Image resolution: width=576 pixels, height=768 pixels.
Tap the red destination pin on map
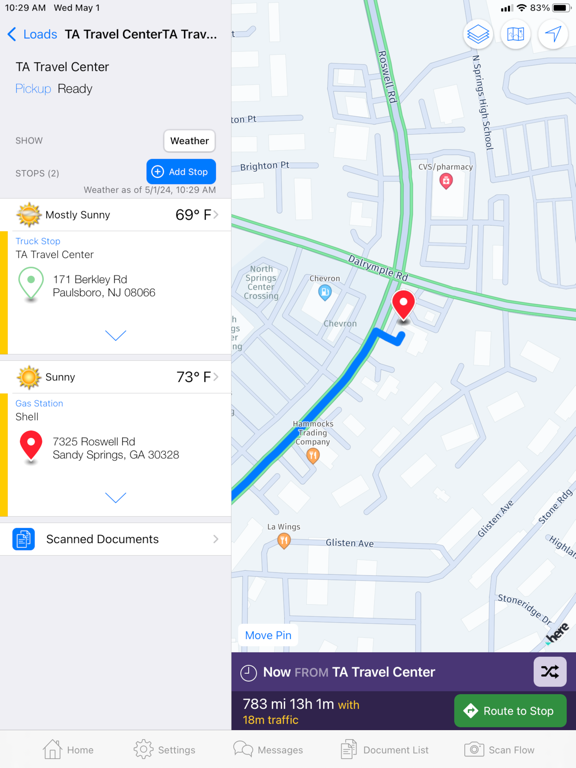point(404,306)
